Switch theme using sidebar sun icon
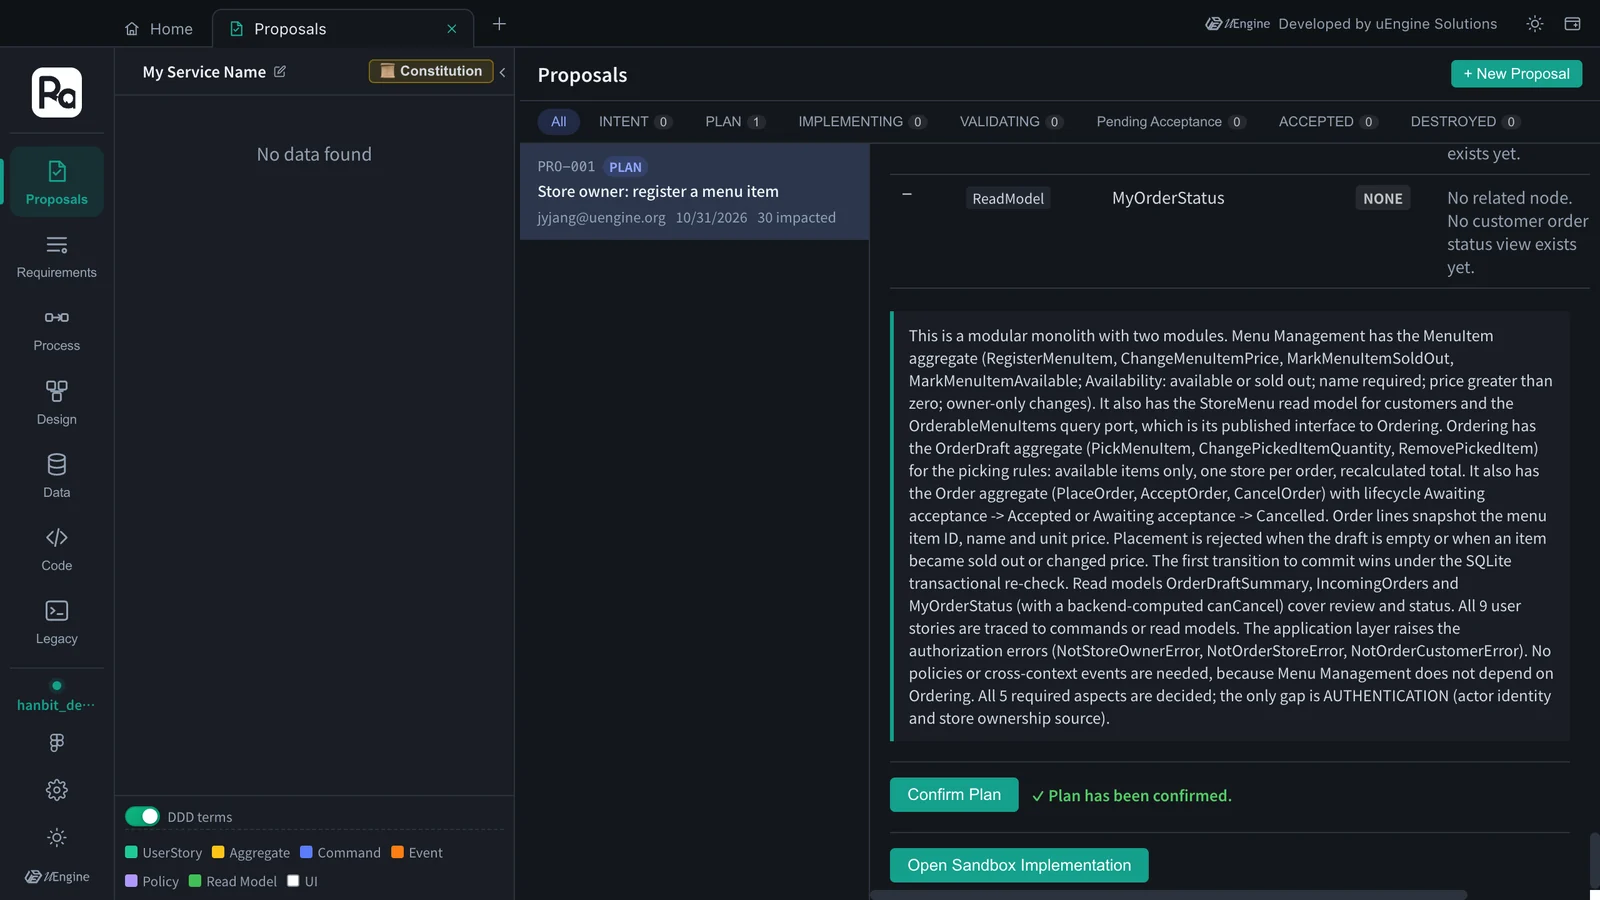This screenshot has width=1600, height=900. (57, 837)
